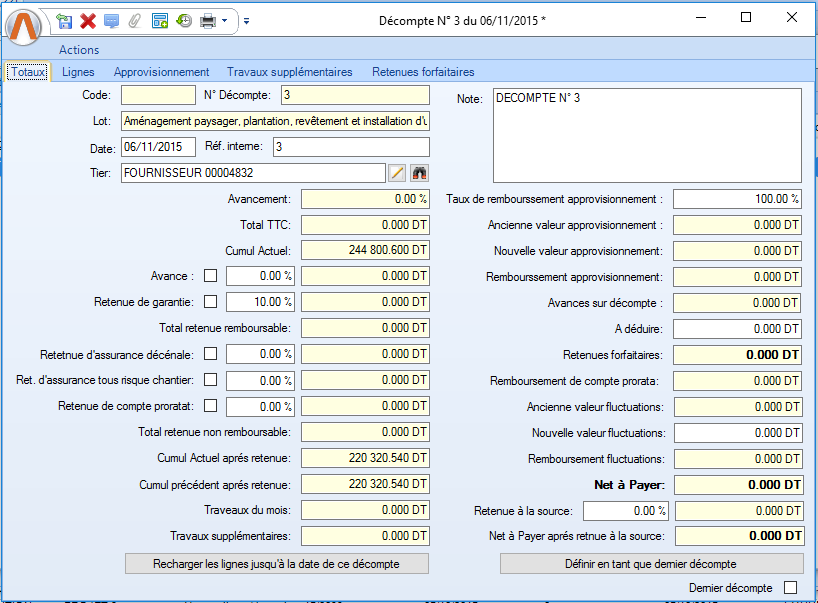Click Définir en tant que dernier décompte
The height and width of the screenshot is (603, 818).
tap(650, 564)
